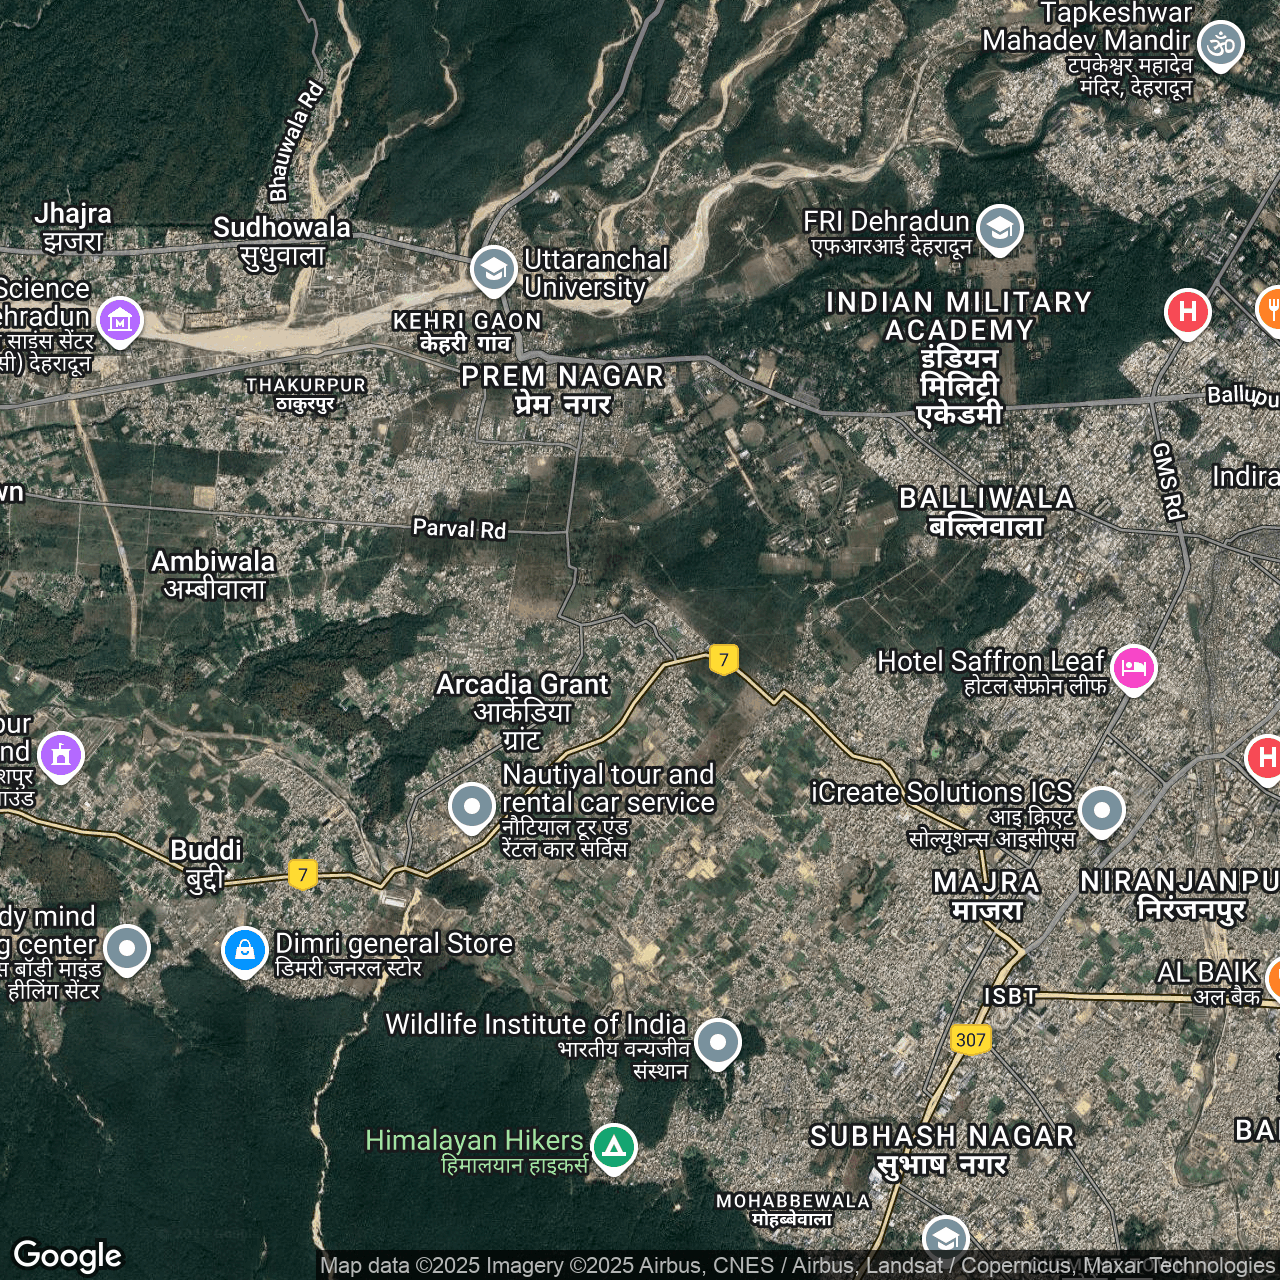Click the Tapkeshwar Mahadev Mandir temple marker
This screenshot has height=1280, width=1280.
1221,45
